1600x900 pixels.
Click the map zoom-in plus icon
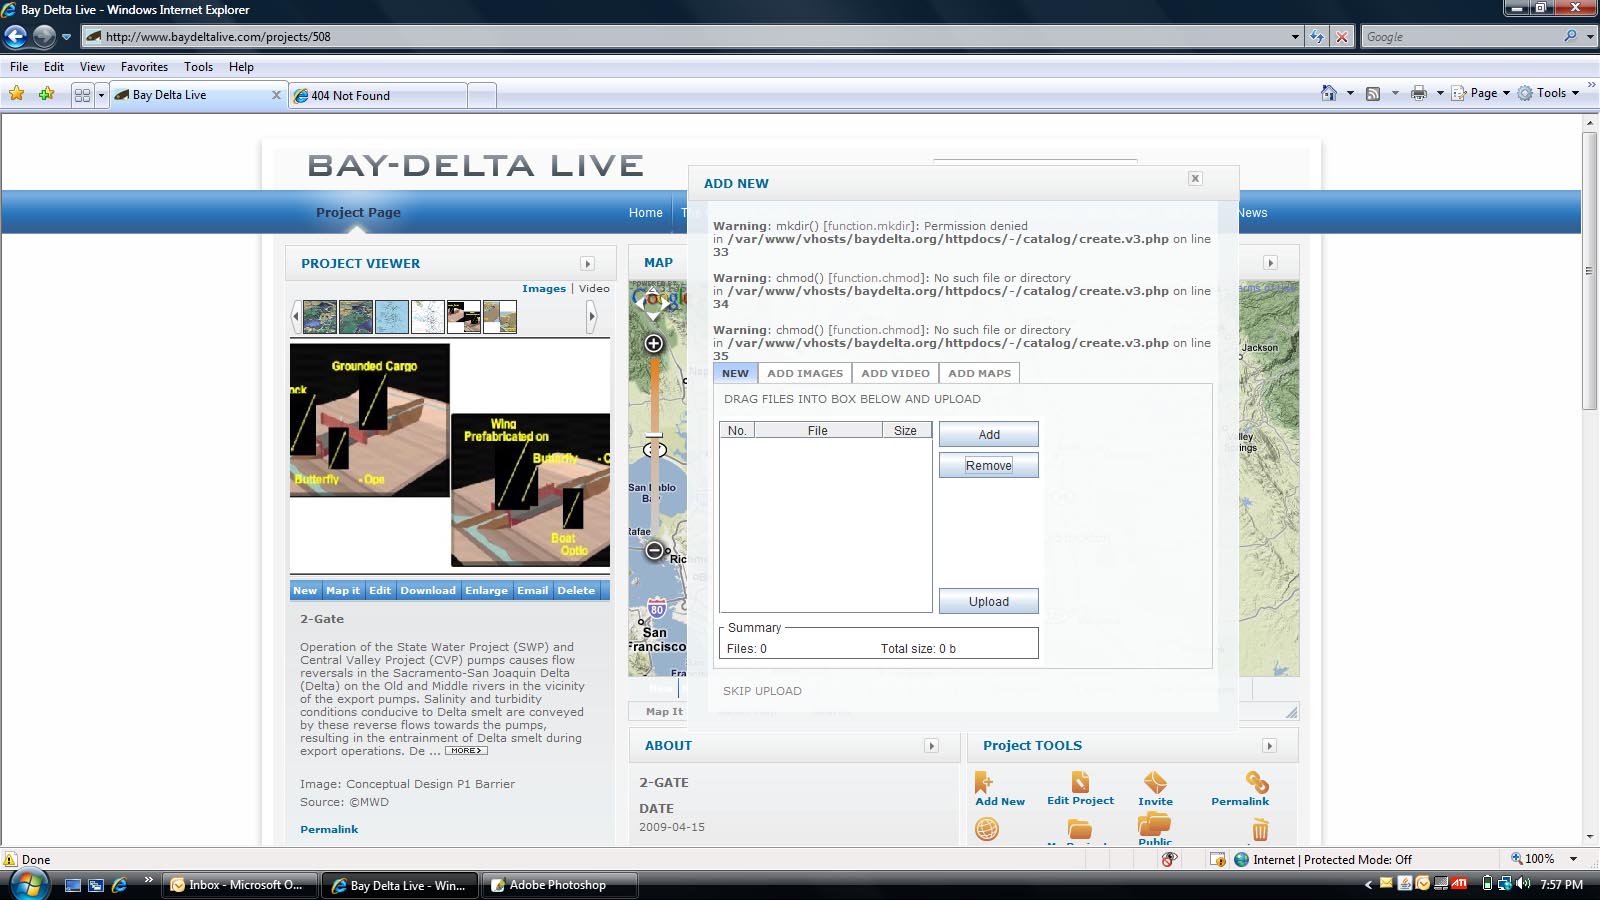[654, 344]
